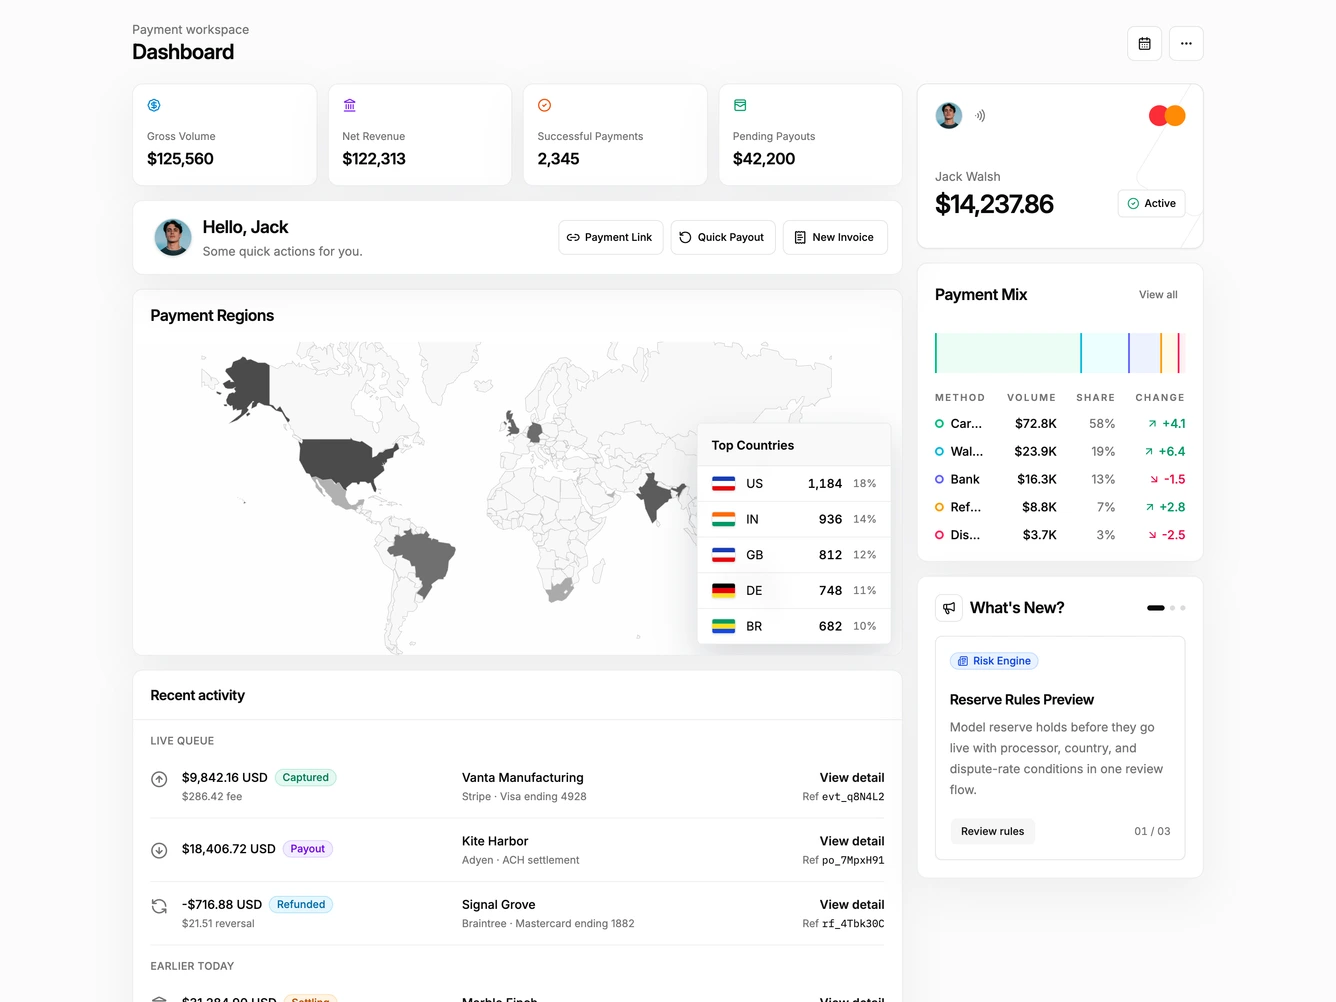Click the Successful Payments checkmark icon
The width and height of the screenshot is (1336, 1002).
tap(545, 105)
